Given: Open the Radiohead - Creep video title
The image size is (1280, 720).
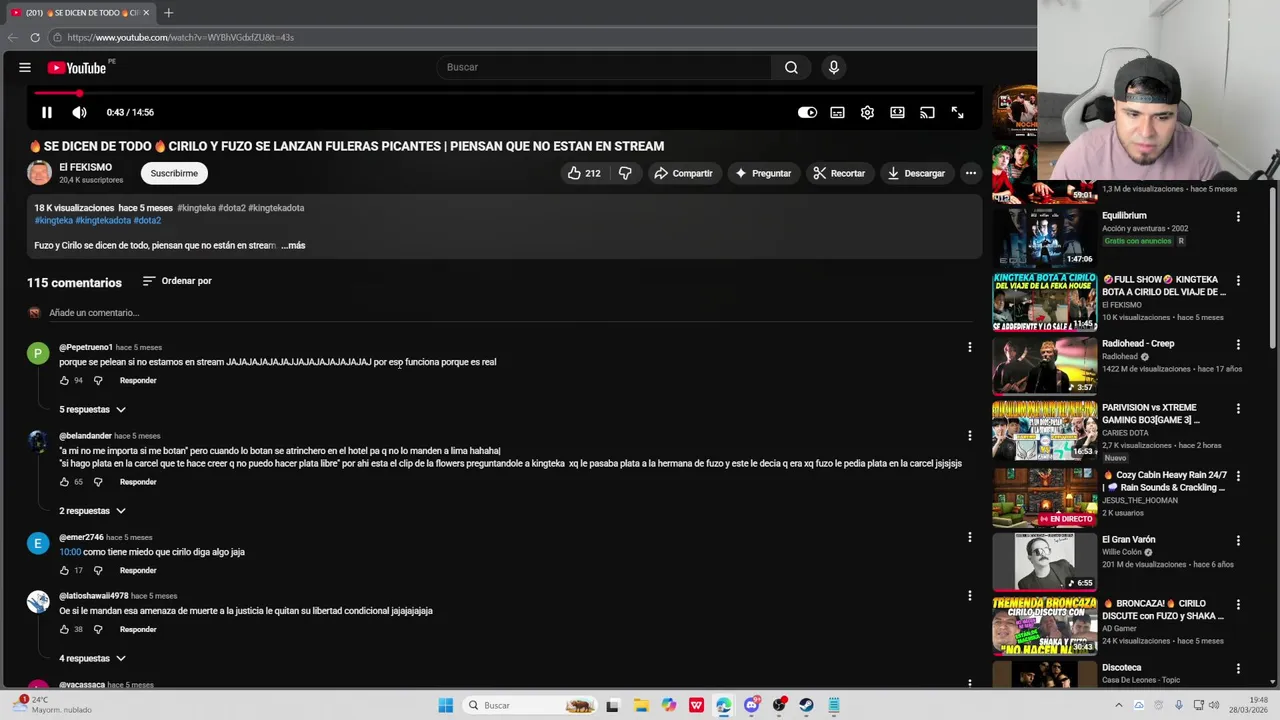Looking at the screenshot, I should 1138,343.
